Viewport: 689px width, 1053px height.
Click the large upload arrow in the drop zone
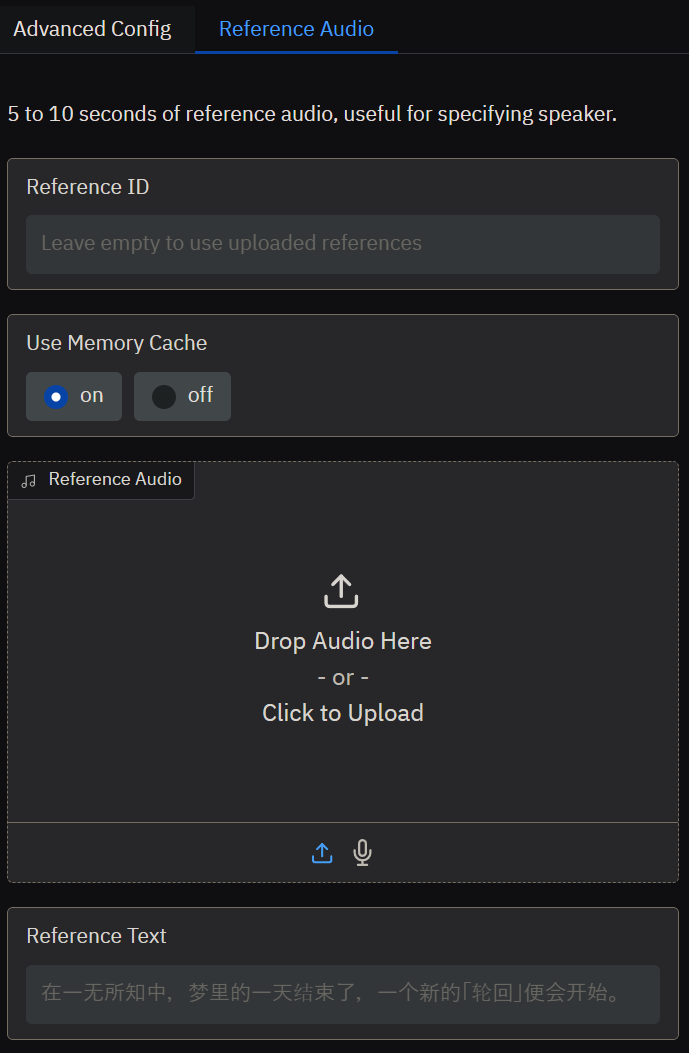(x=341, y=591)
